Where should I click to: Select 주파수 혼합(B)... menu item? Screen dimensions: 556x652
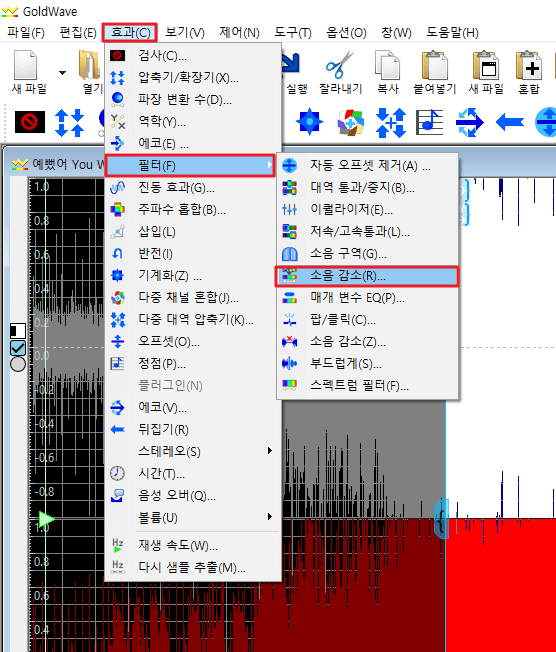click(193, 210)
